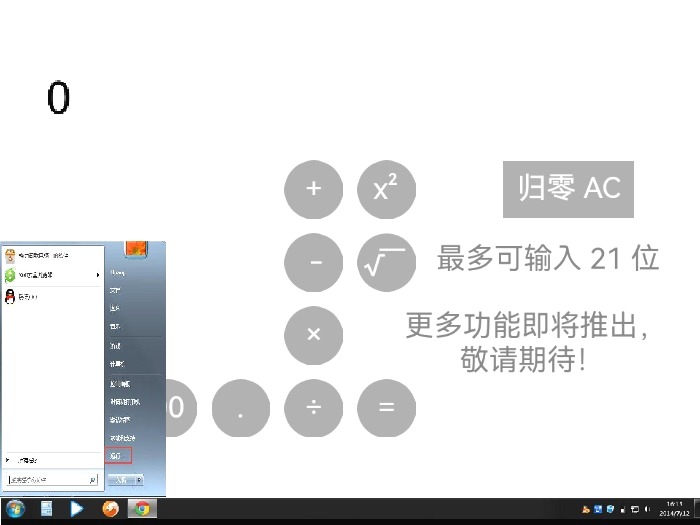The width and height of the screenshot is (700, 525).
Task: Click the Start menu search box
Action: point(50,480)
